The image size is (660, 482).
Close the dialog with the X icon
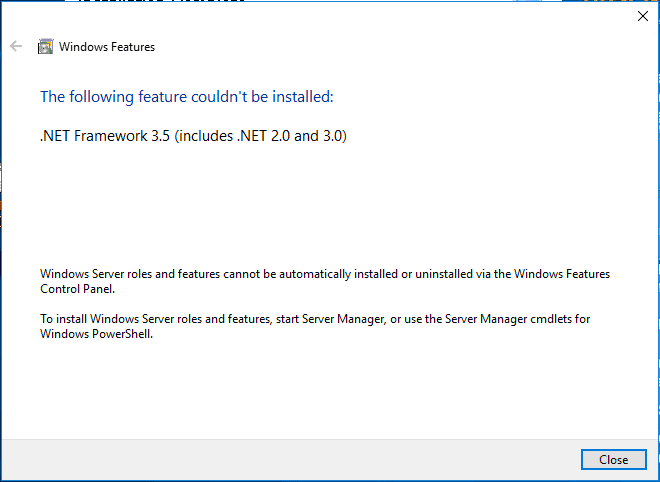coord(642,16)
